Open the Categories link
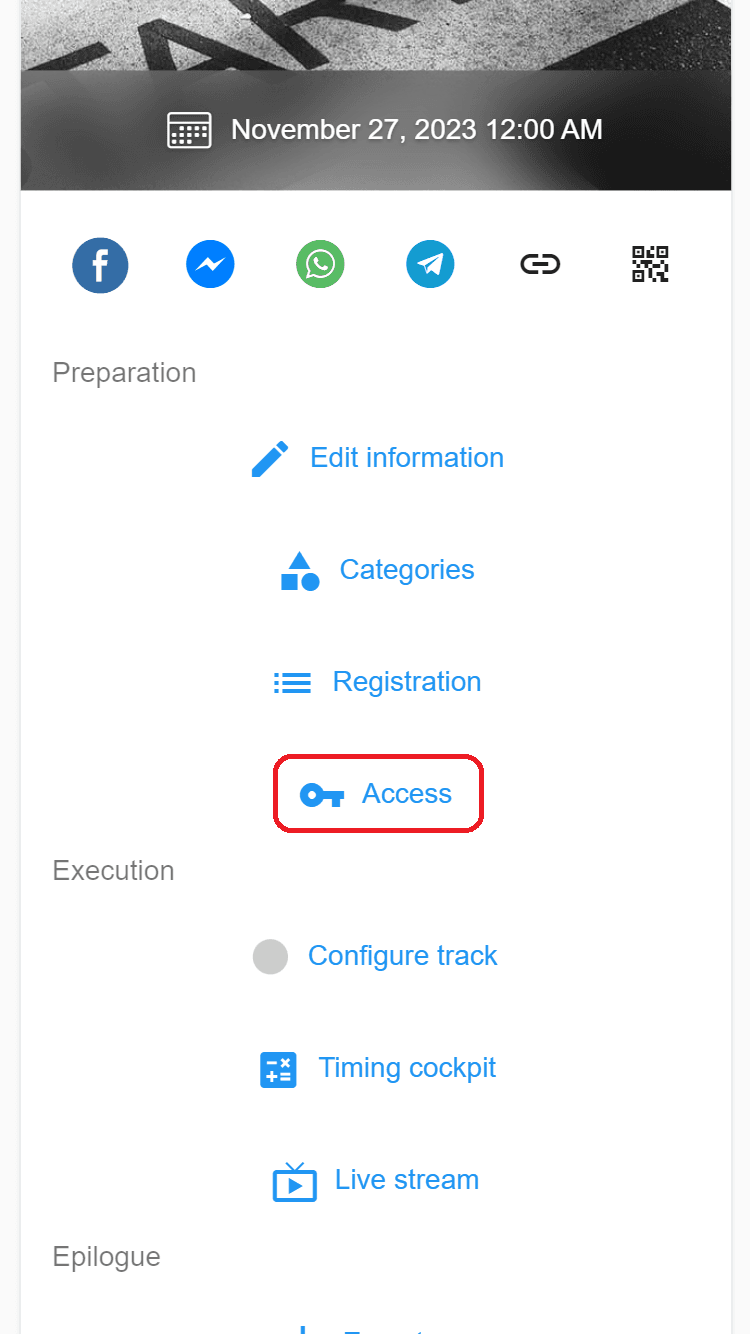Screen dimensions: 750x1334 tap(407, 570)
